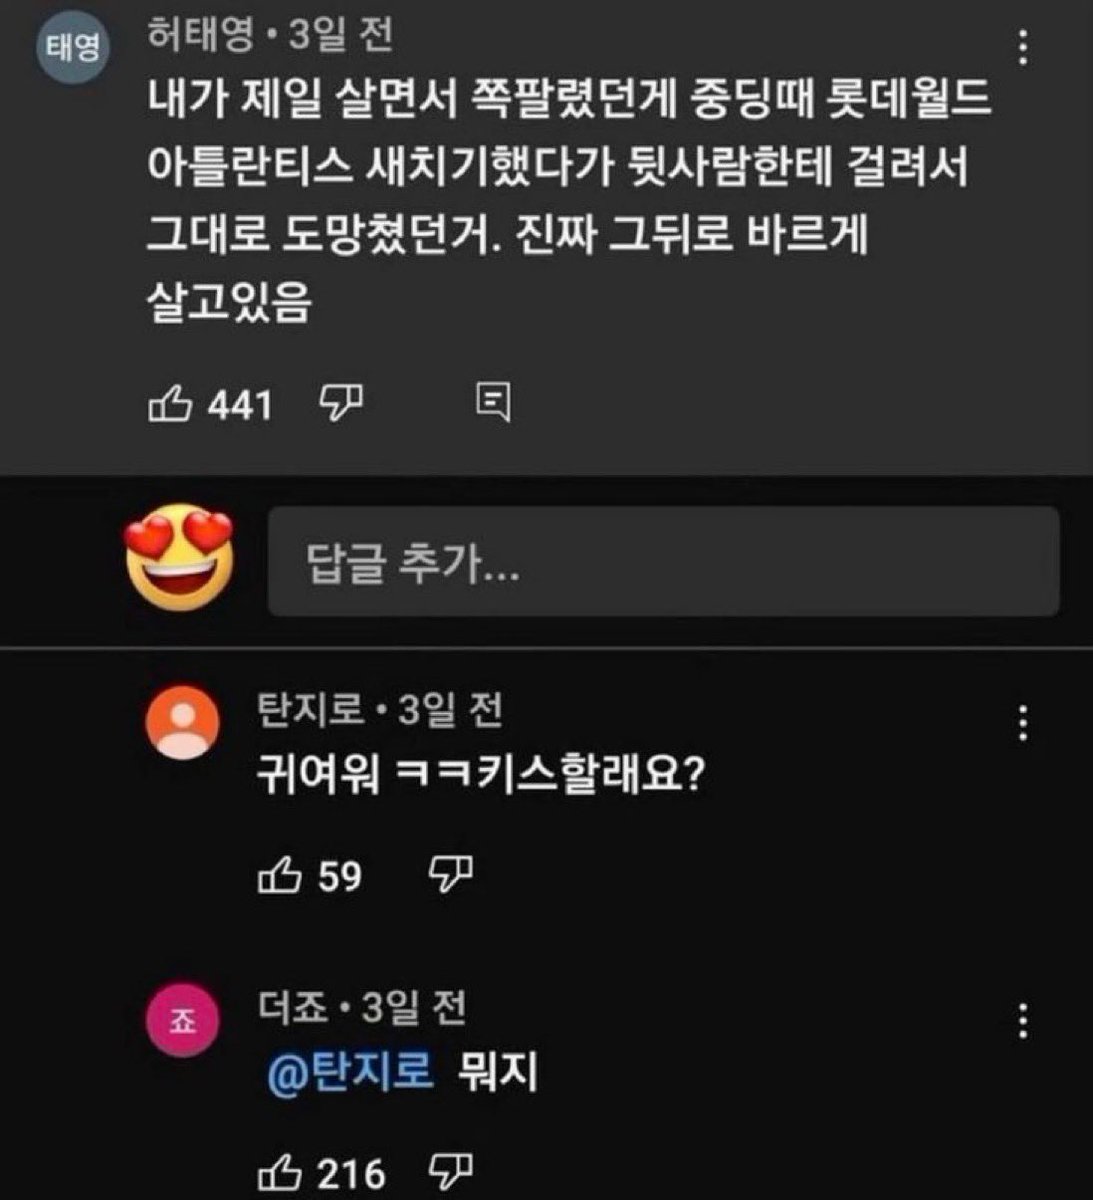1093x1200 pixels.
Task: Dislike 탄지로's reply
Action: click(451, 875)
